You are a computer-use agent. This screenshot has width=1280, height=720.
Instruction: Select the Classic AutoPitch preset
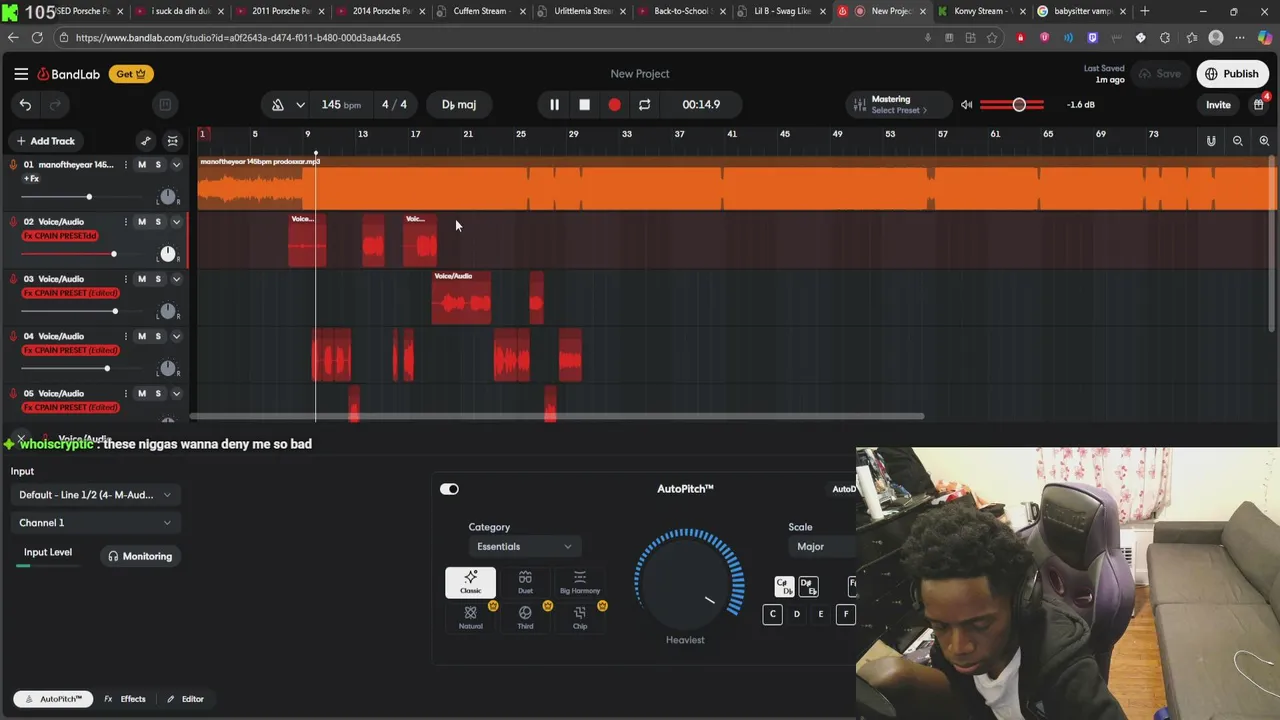pos(470,583)
